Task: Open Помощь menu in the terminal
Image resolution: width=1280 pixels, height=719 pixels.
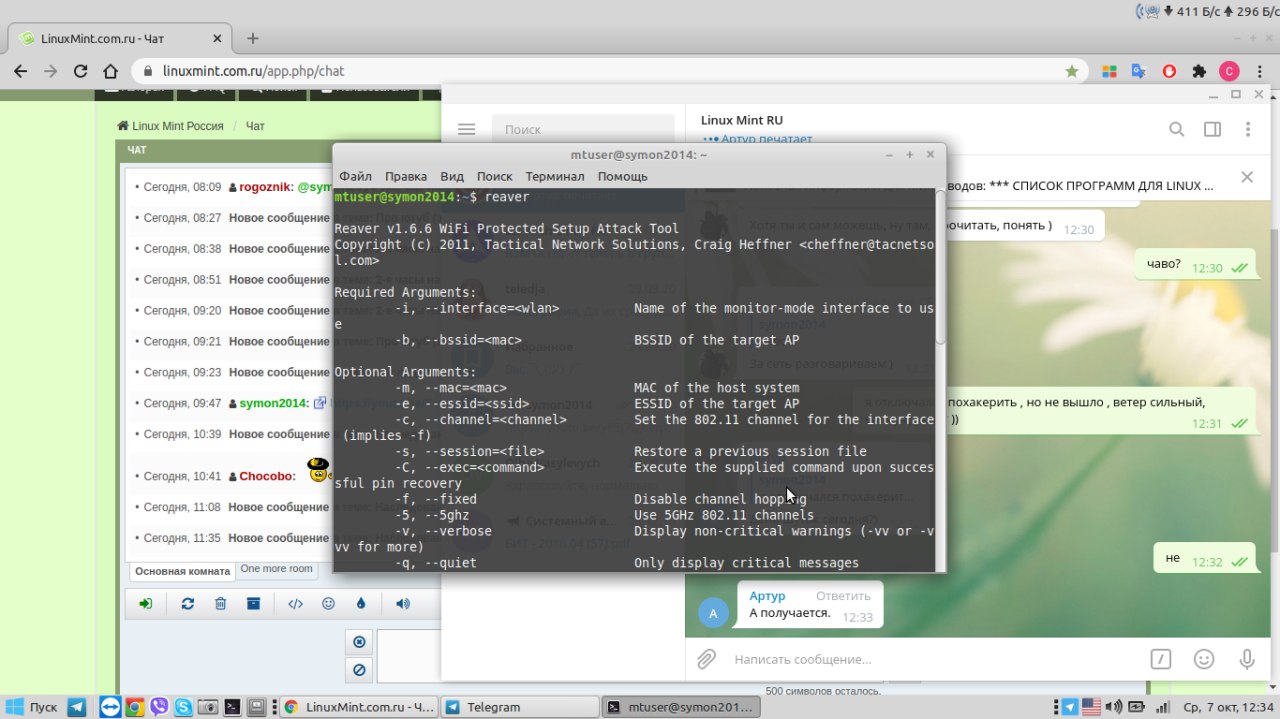Action: pyautogui.click(x=623, y=176)
